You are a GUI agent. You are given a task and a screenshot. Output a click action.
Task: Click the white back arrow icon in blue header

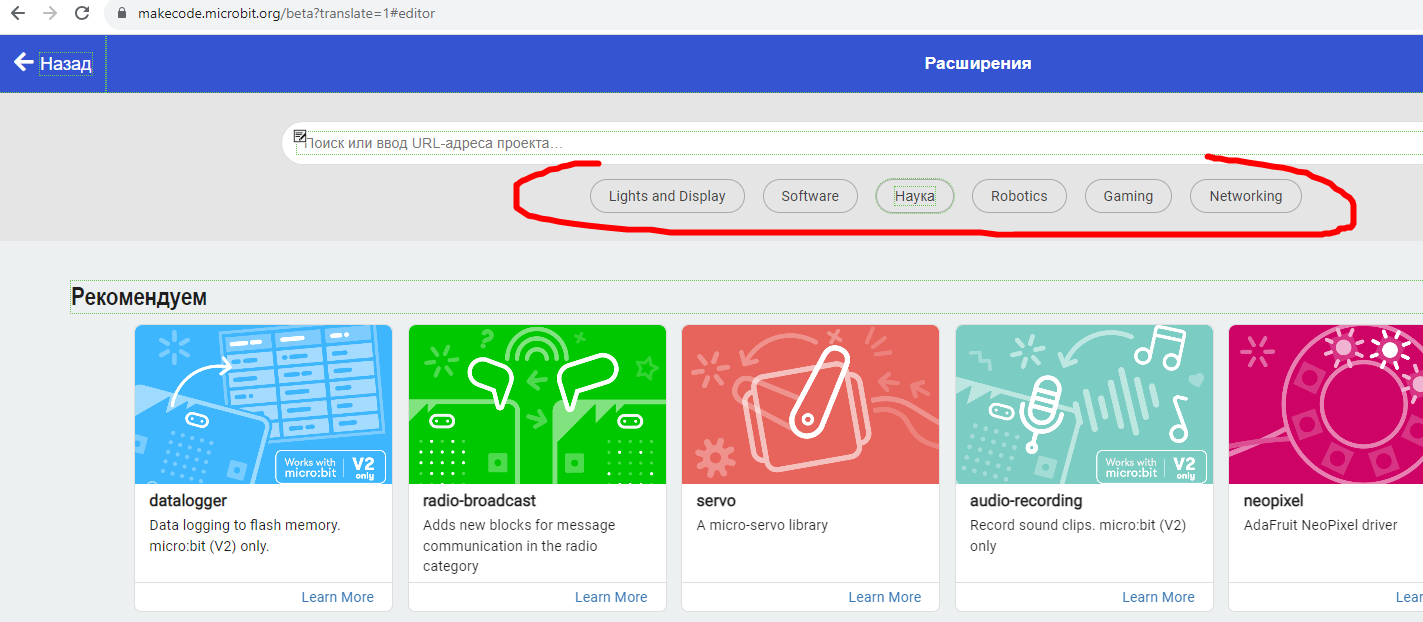click(x=24, y=62)
